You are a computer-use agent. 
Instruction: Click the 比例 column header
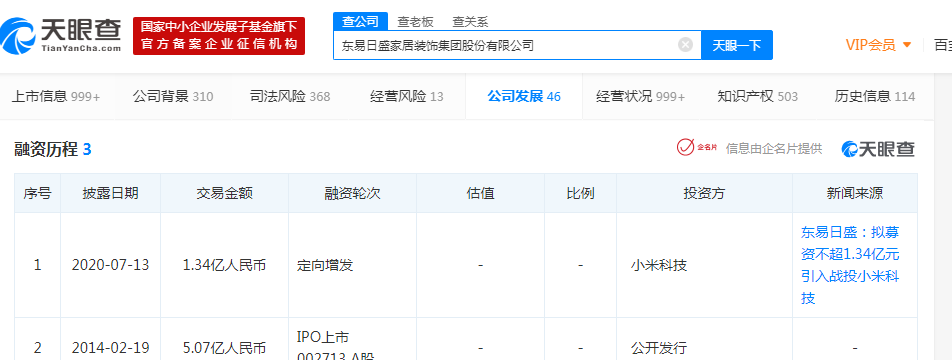tap(580, 193)
